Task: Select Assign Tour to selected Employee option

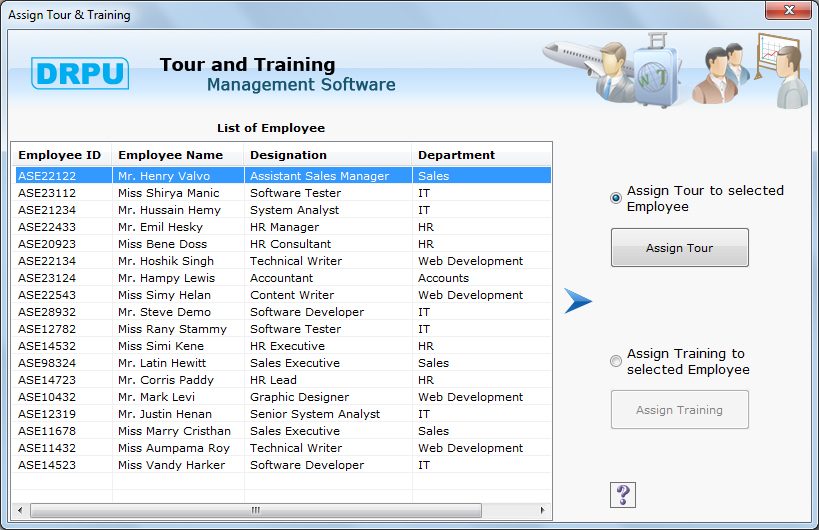Action: point(616,198)
